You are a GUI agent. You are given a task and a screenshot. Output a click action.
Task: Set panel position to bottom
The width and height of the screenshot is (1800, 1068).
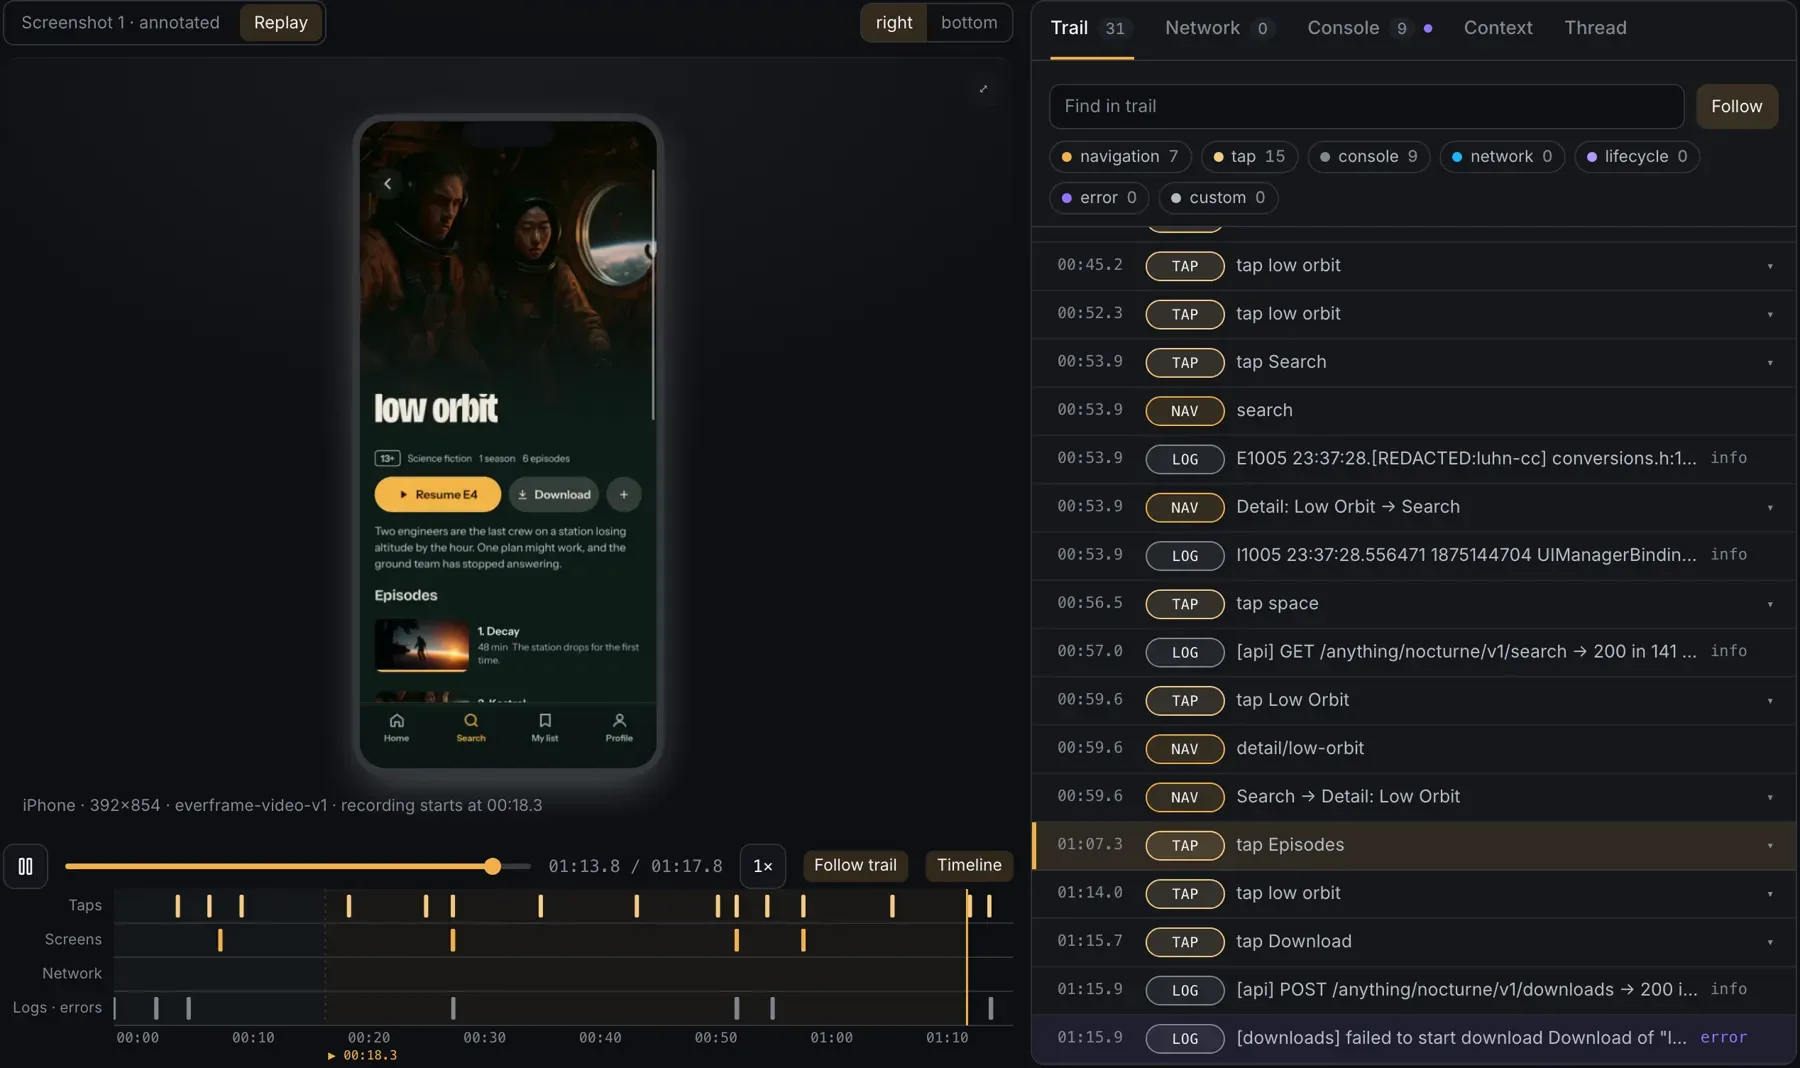(x=968, y=22)
